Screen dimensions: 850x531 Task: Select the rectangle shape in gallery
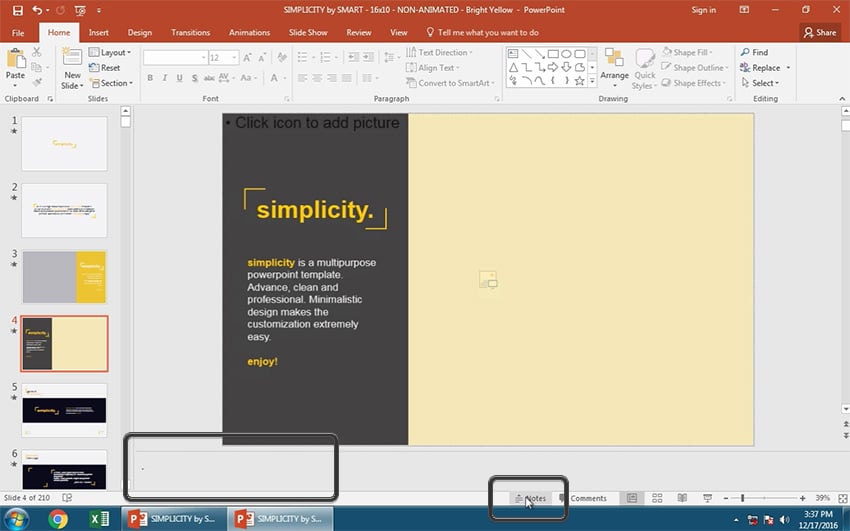[553, 54]
